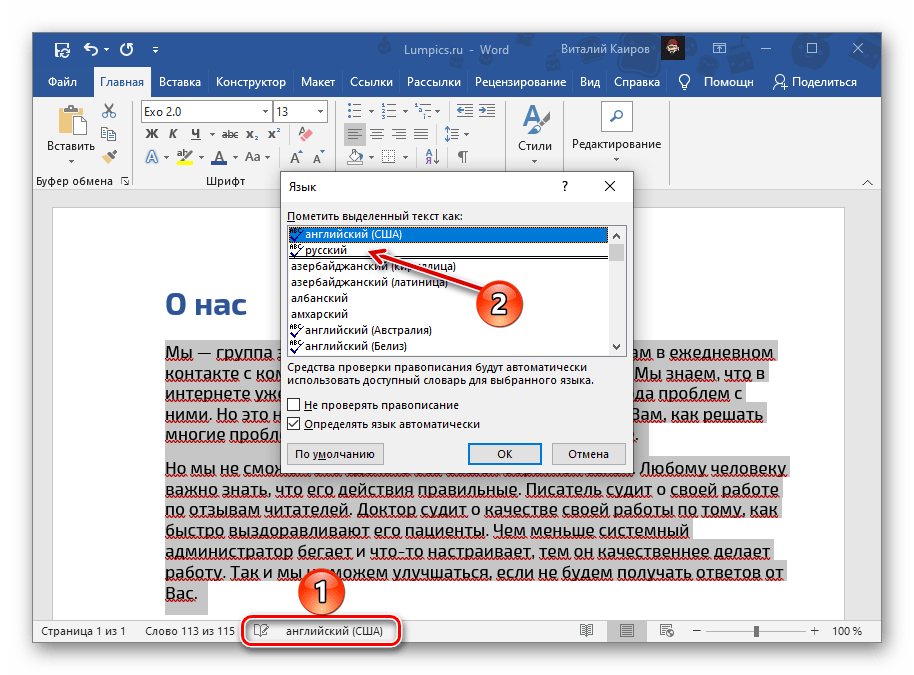This screenshot has width=914, height=675.
Task: Apply font color with underlined A
Action: tap(219, 157)
